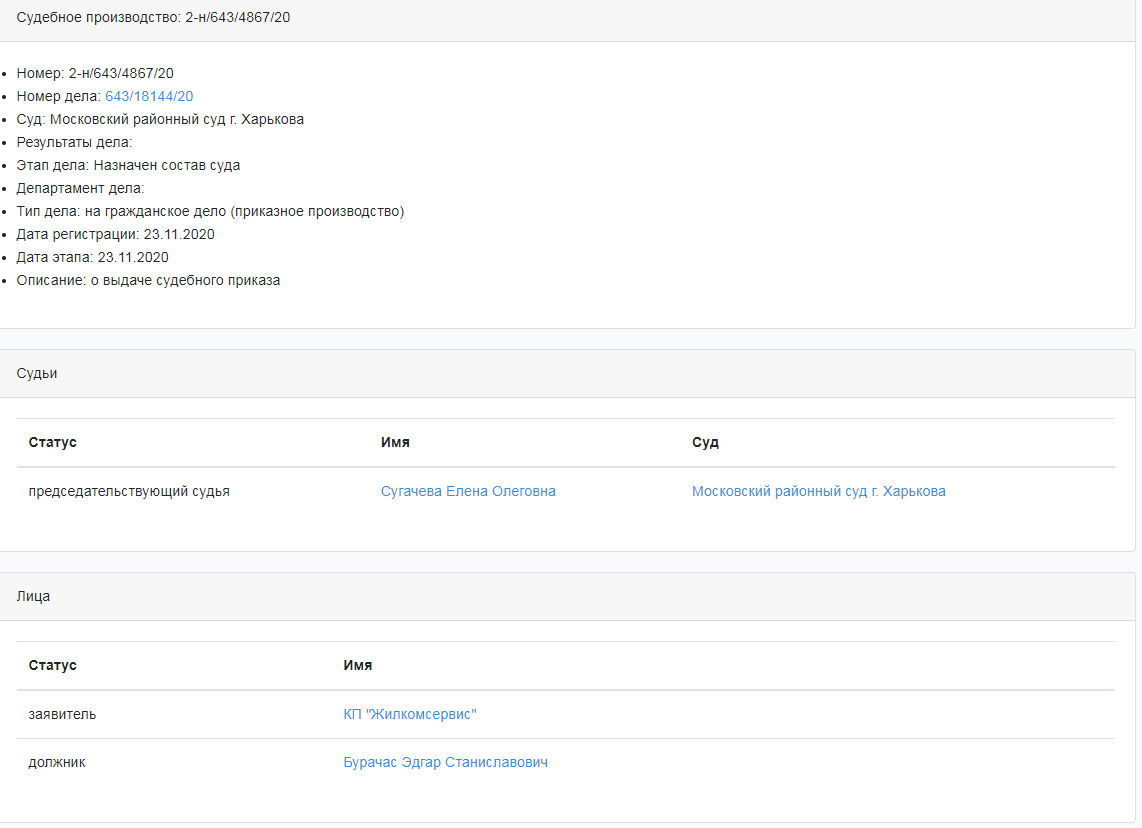Click the Судьи panel header
1142x828 pixels.
(x=37, y=373)
